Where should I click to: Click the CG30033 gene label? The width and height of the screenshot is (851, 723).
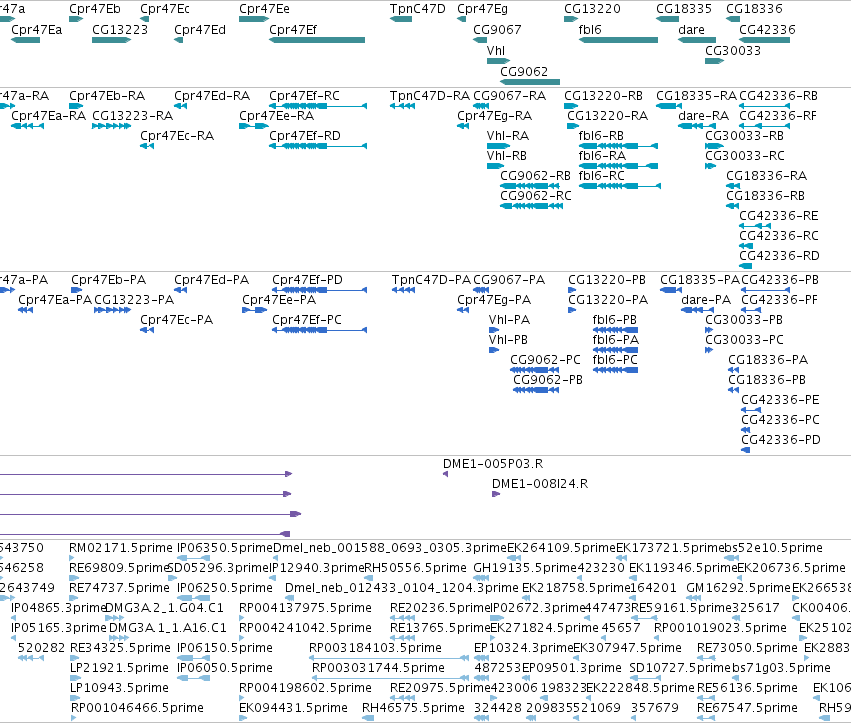coord(733,50)
